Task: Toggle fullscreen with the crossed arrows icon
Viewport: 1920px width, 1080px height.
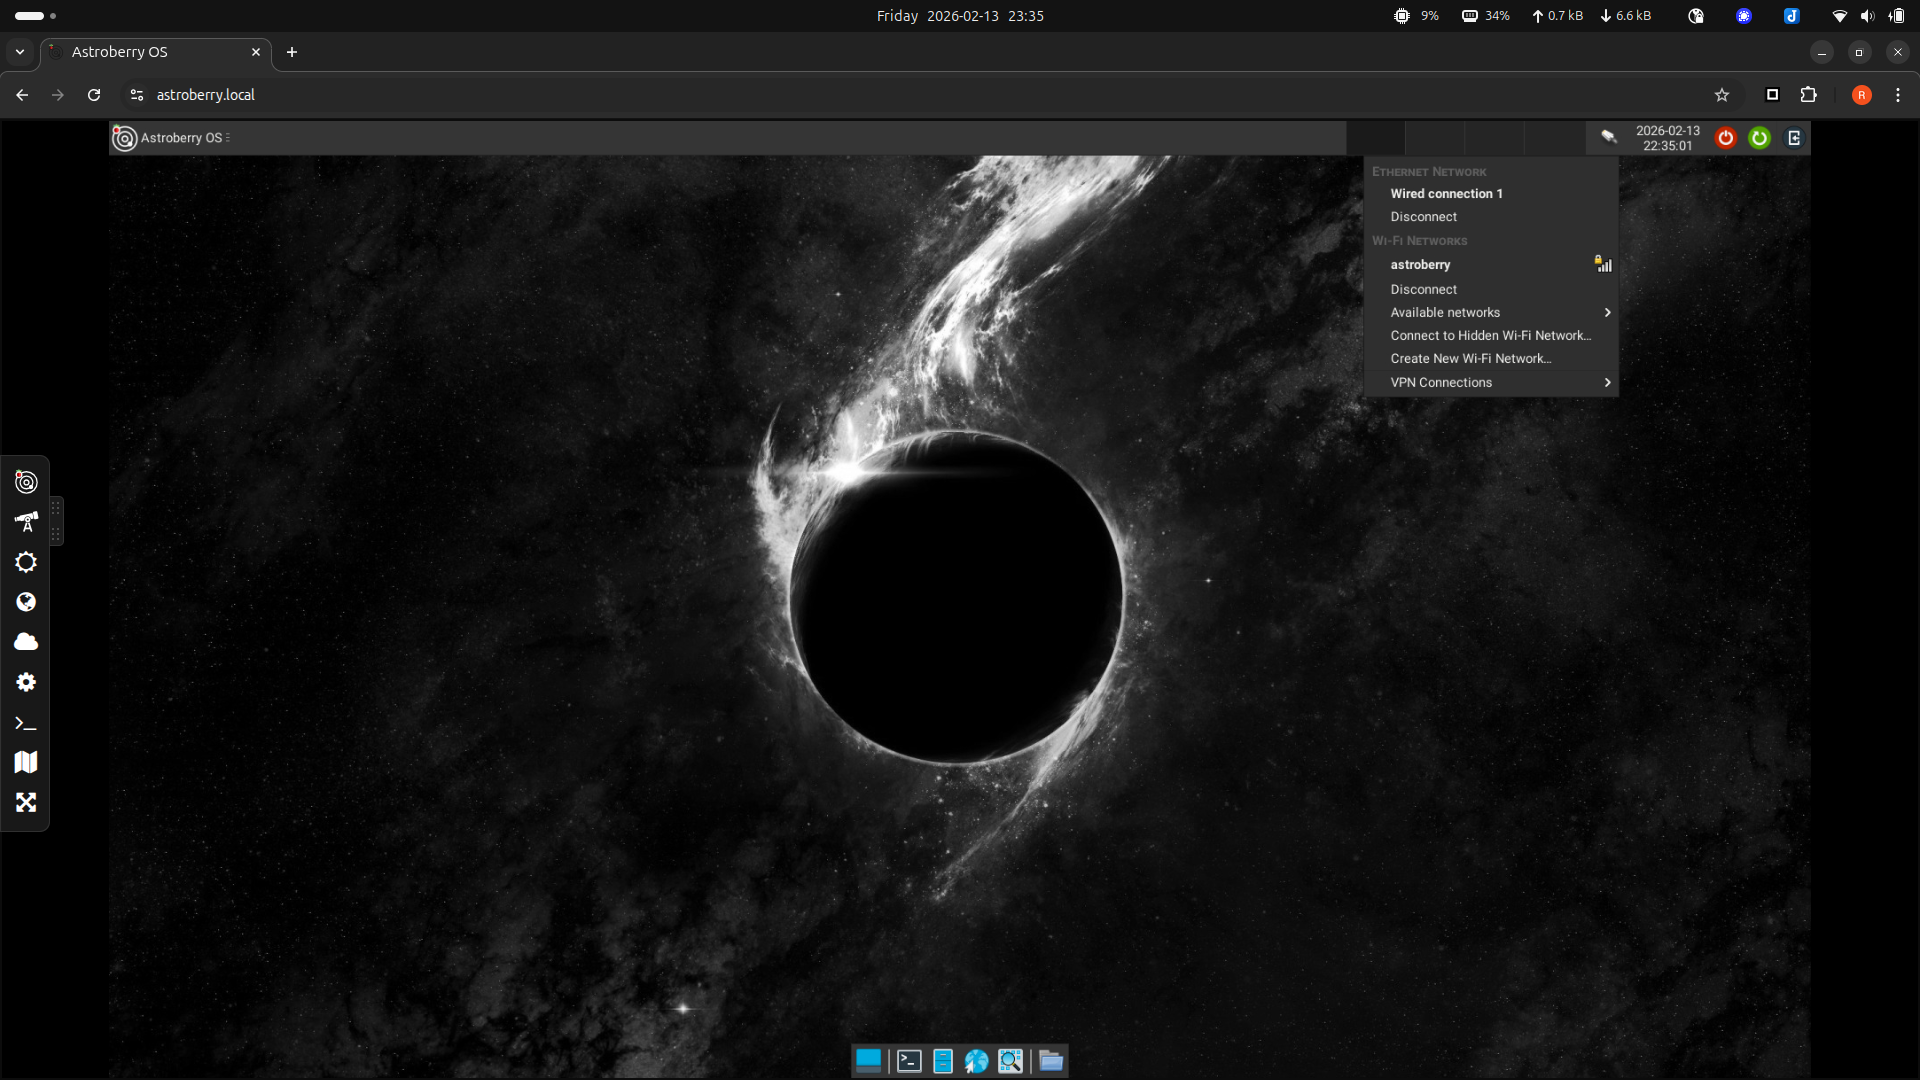Action: tap(26, 802)
